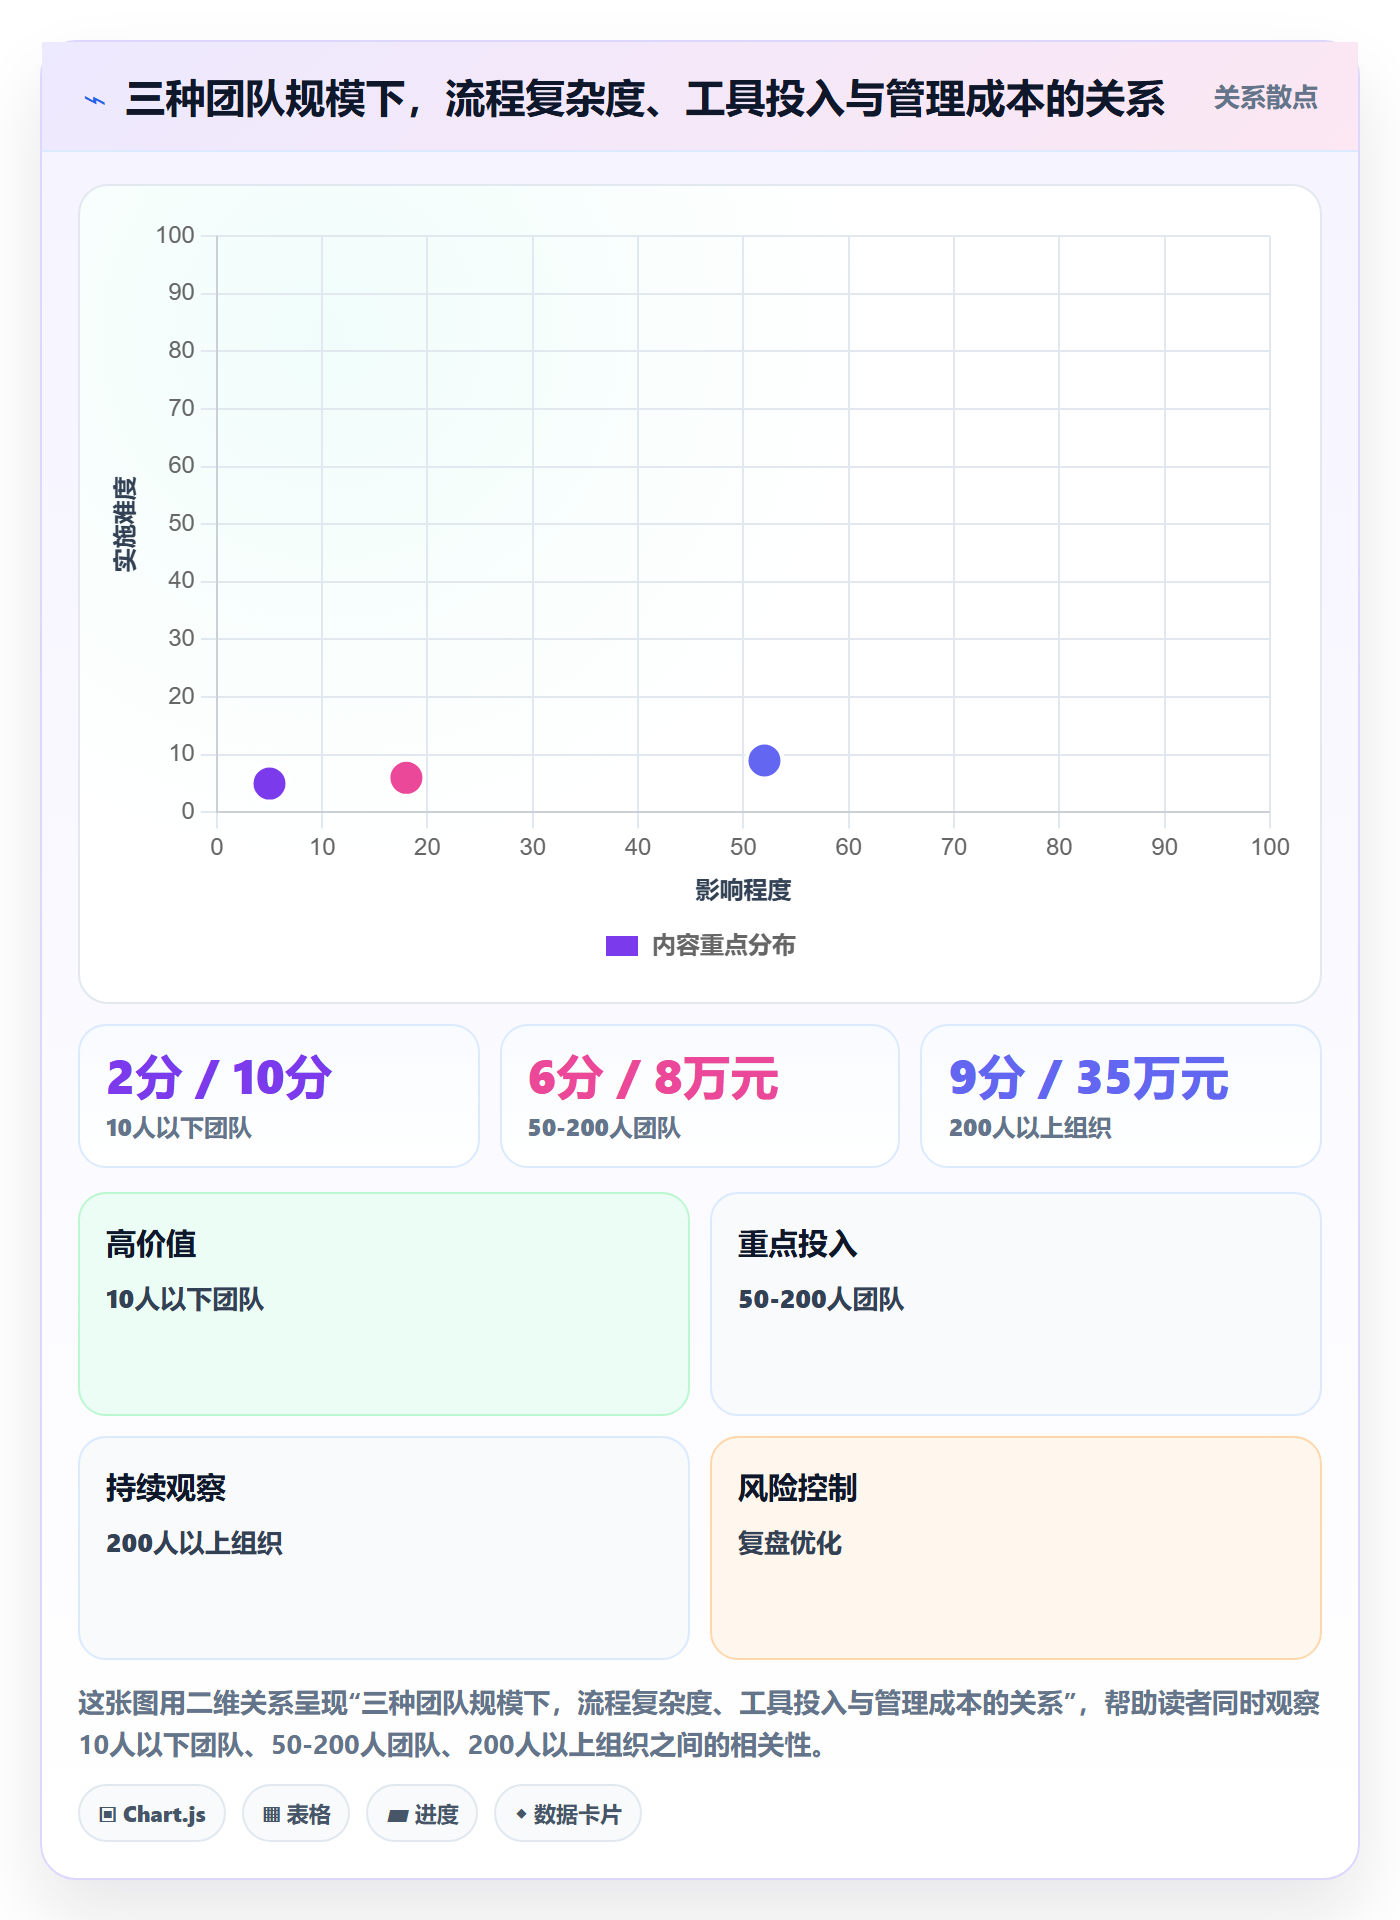Open the 持续观察 quadrant card
Image resolution: width=1400 pixels, height=1920 pixels.
384,1548
